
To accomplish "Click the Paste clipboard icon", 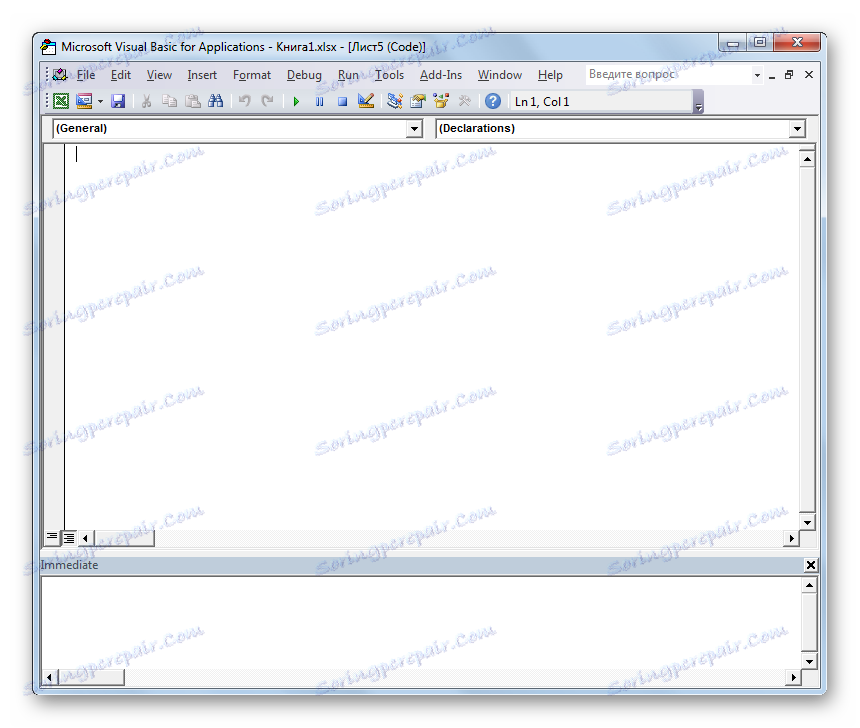I will coord(193,101).
